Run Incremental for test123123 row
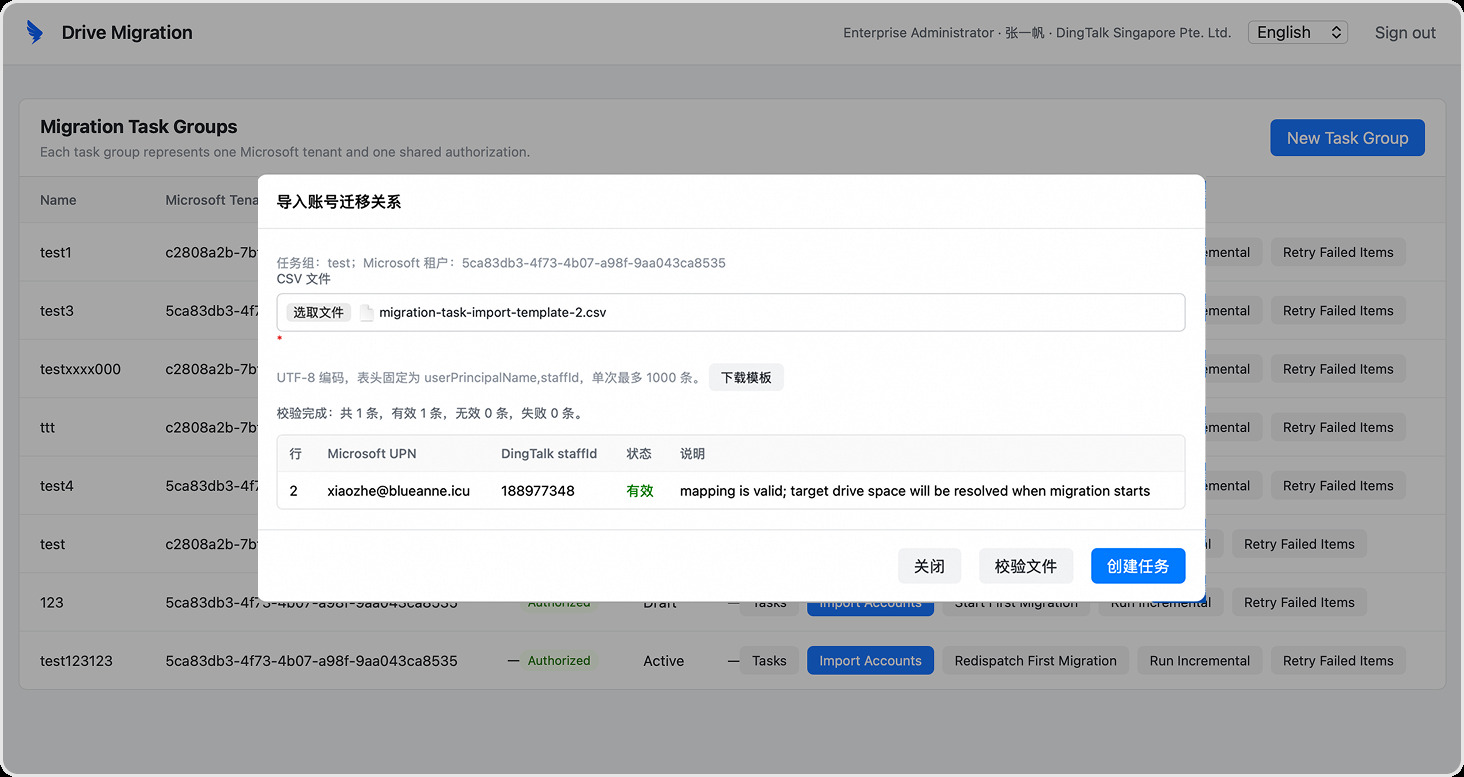 coord(1200,660)
